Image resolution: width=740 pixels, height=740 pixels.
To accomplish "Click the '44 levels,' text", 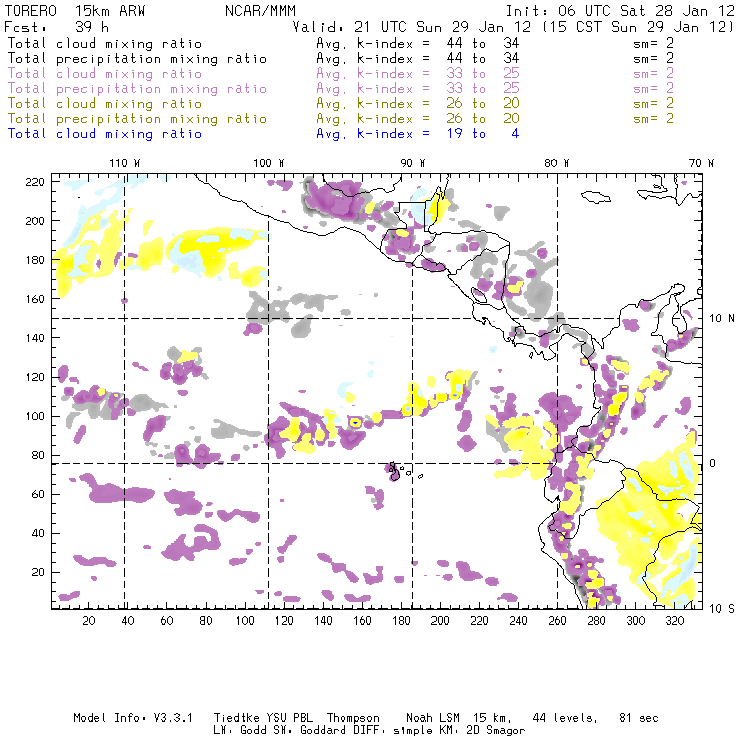I will 565,718.
